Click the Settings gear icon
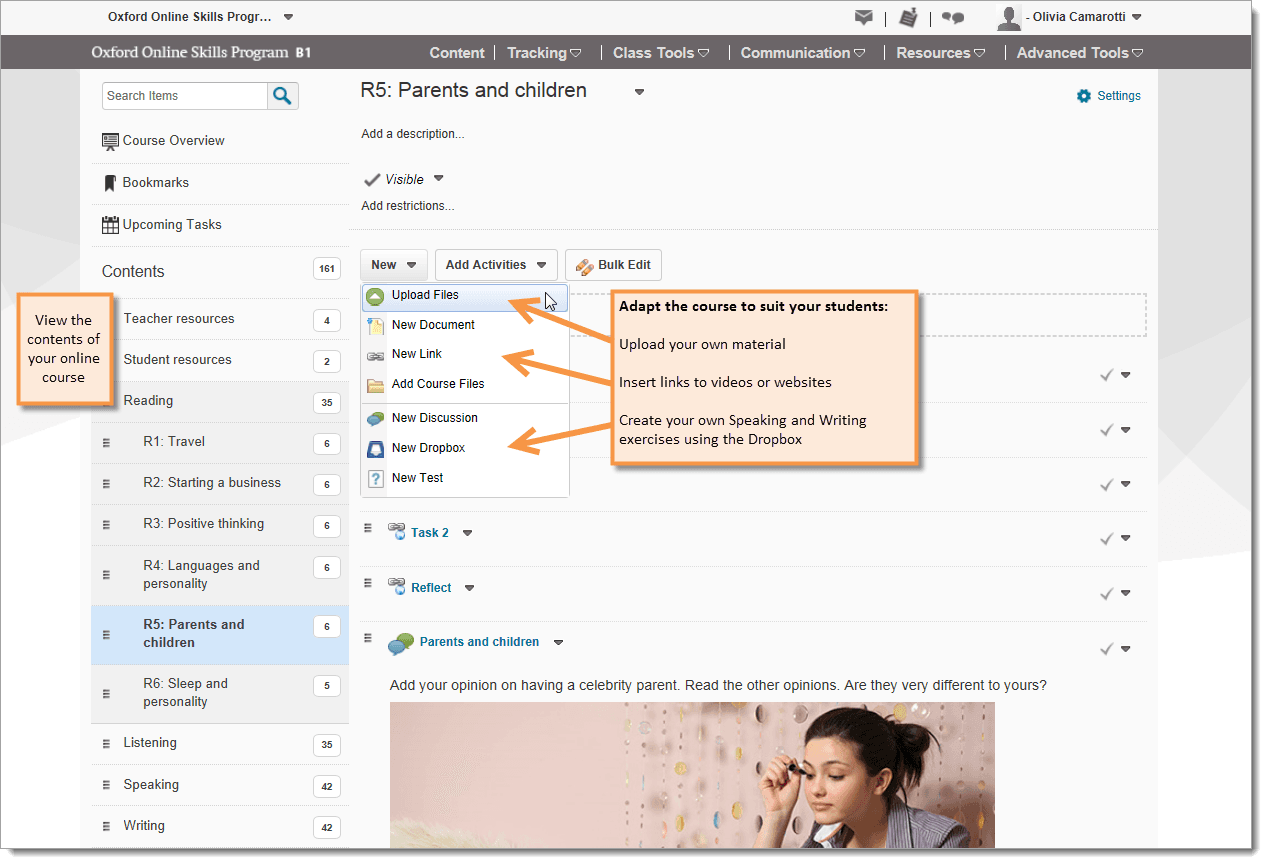This screenshot has height=864, width=1267. click(x=1084, y=96)
